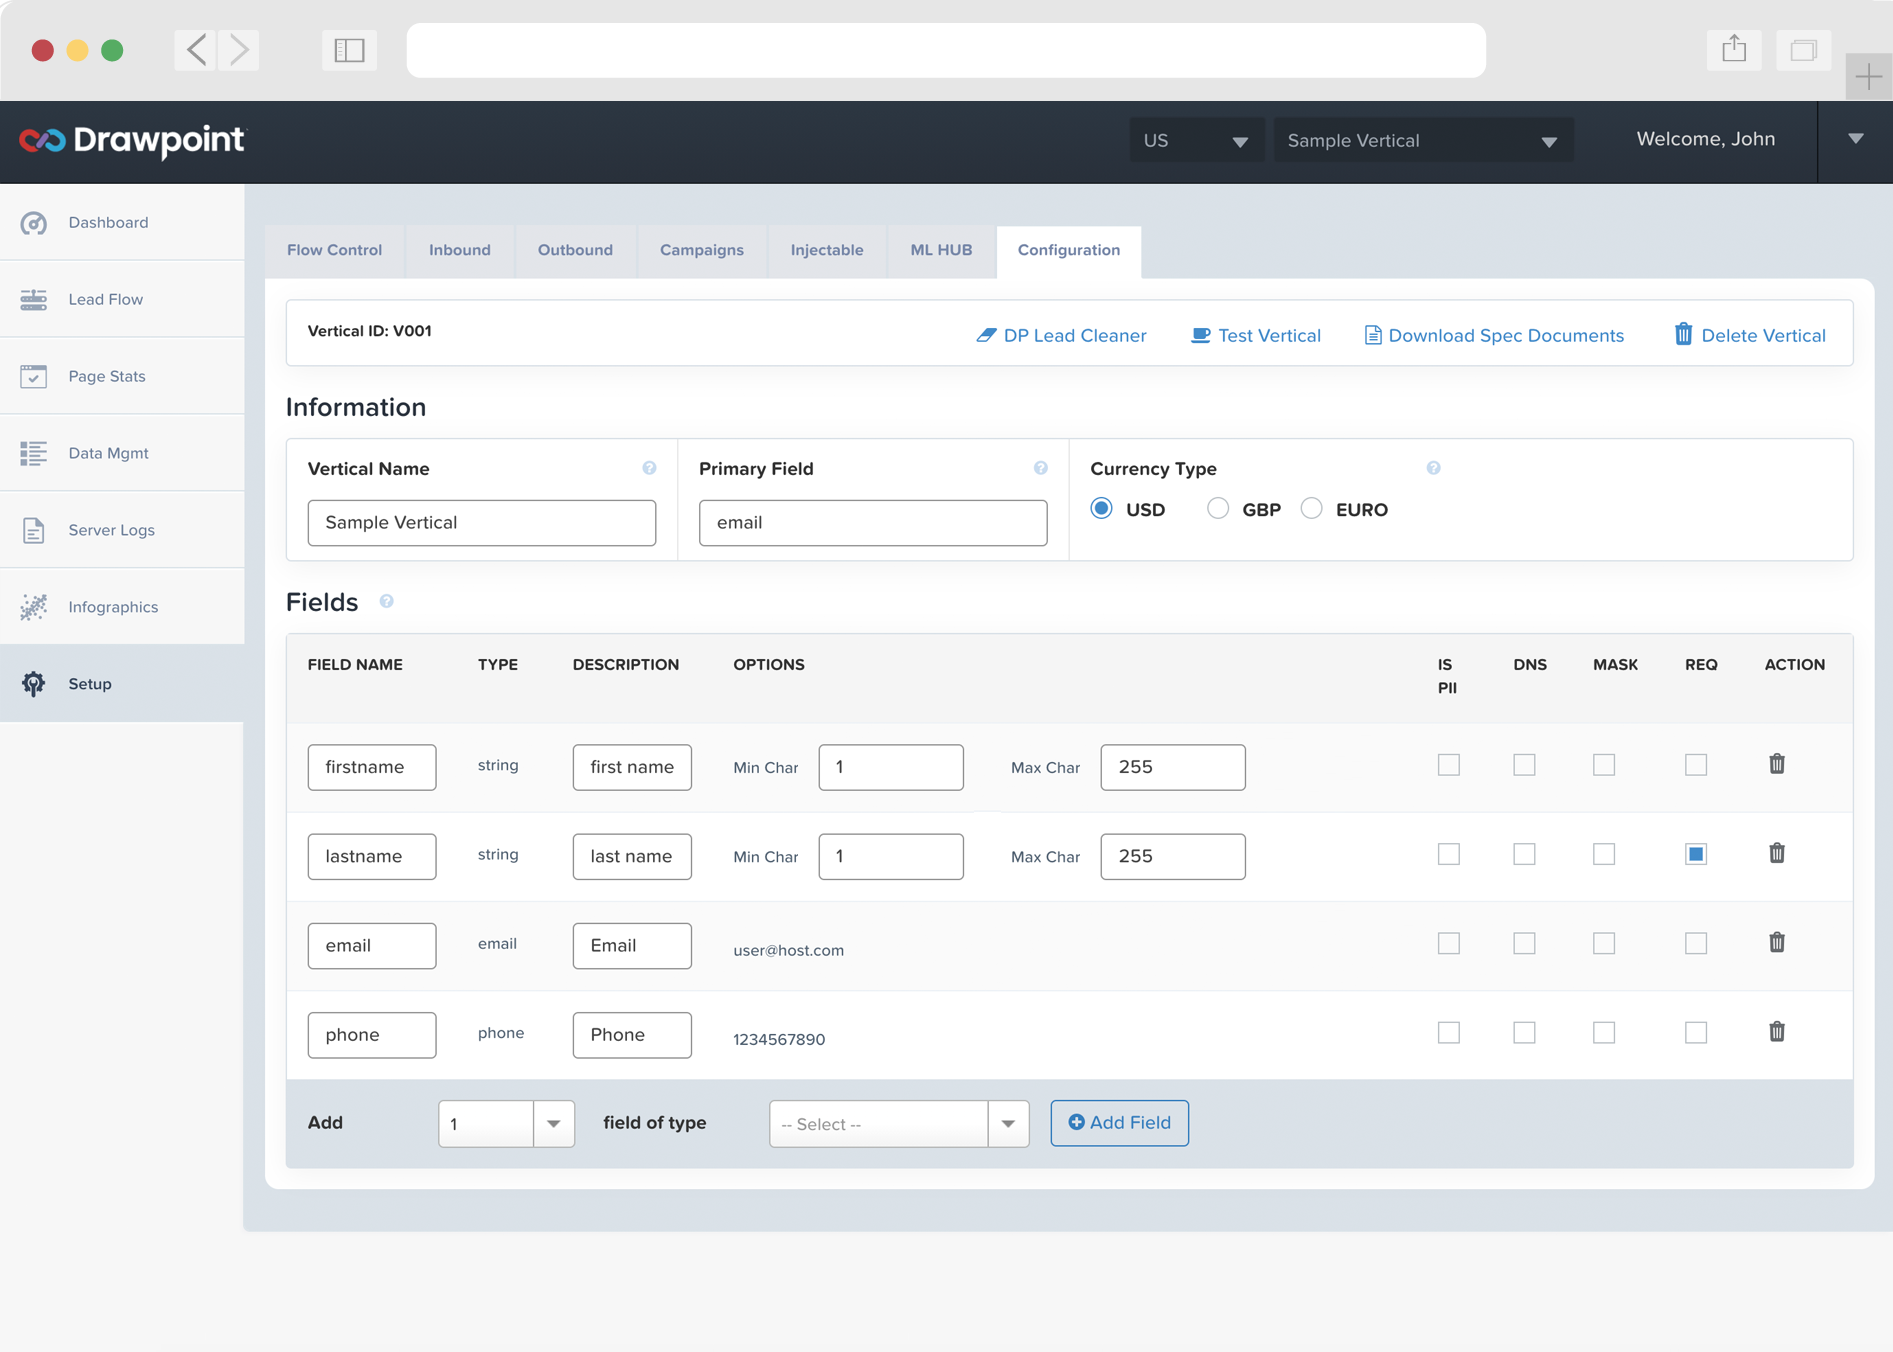The height and width of the screenshot is (1352, 1893).
Task: Click Max Char input for firstname
Action: [1172, 767]
